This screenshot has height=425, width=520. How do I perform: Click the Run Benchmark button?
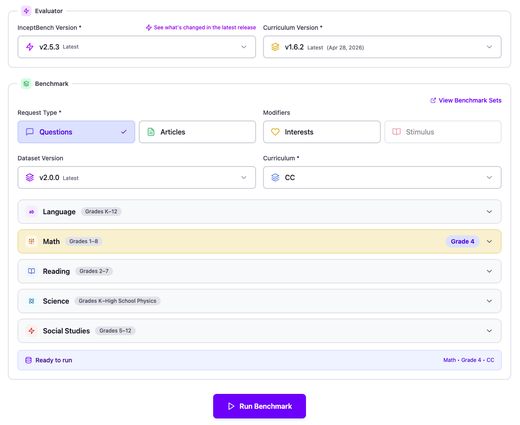(x=260, y=406)
